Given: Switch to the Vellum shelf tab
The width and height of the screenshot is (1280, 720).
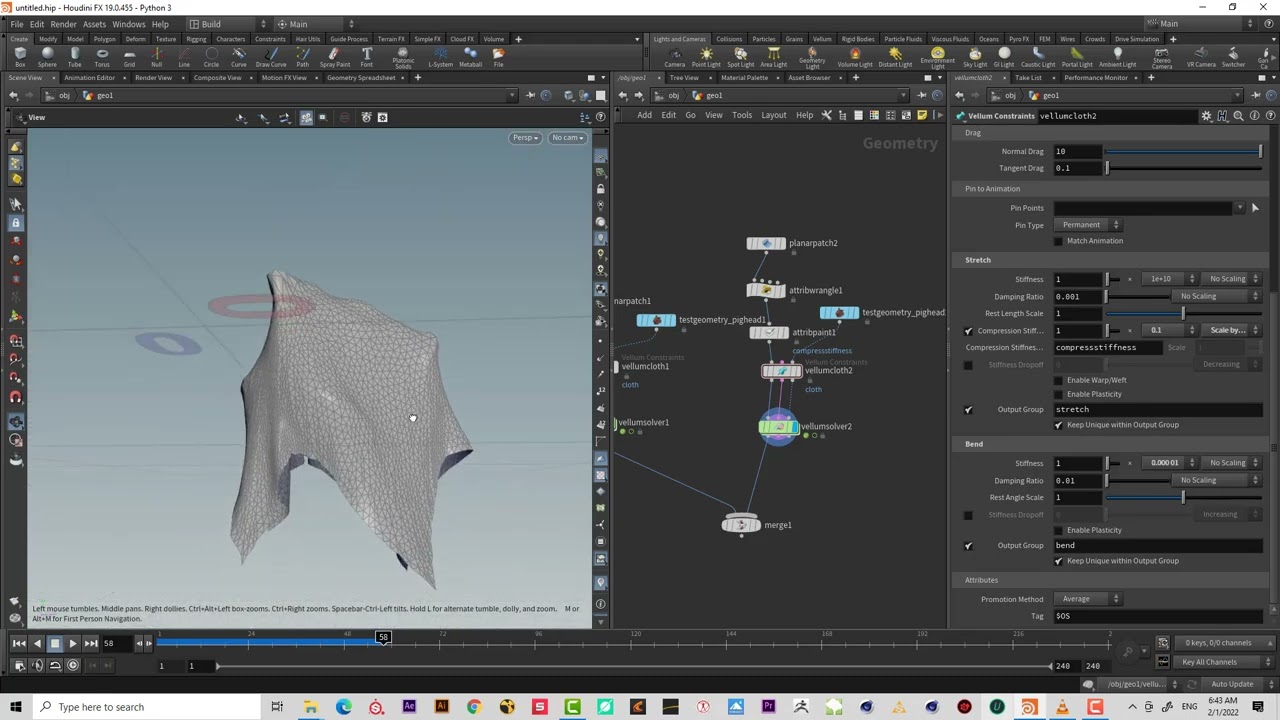Looking at the screenshot, I should click(822, 39).
